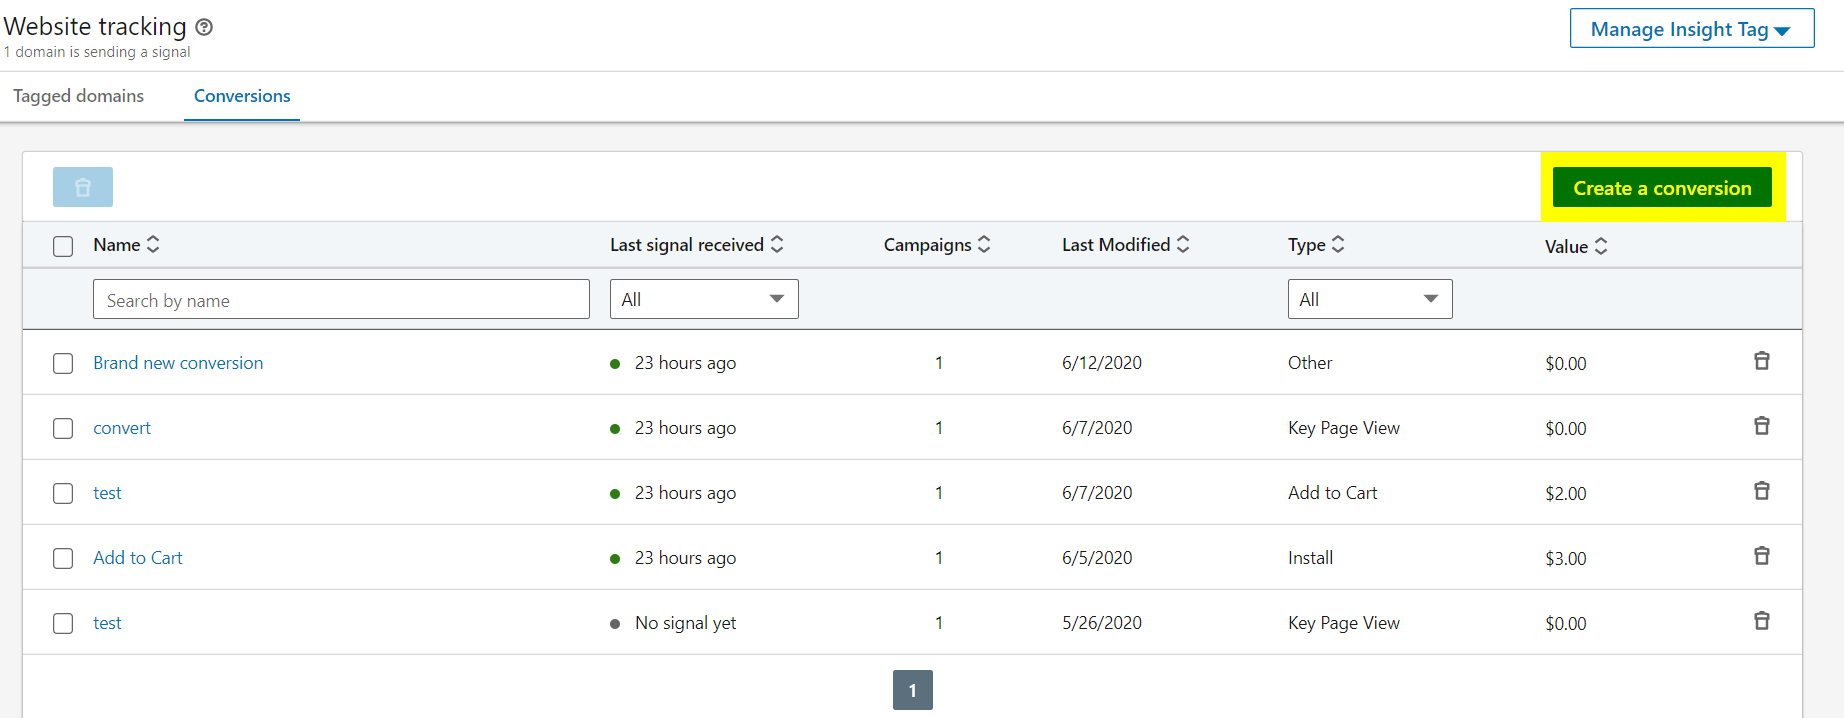Screen dimensions: 1844x718
Task: Open the Last signal received filter dropdown
Action: 704,299
